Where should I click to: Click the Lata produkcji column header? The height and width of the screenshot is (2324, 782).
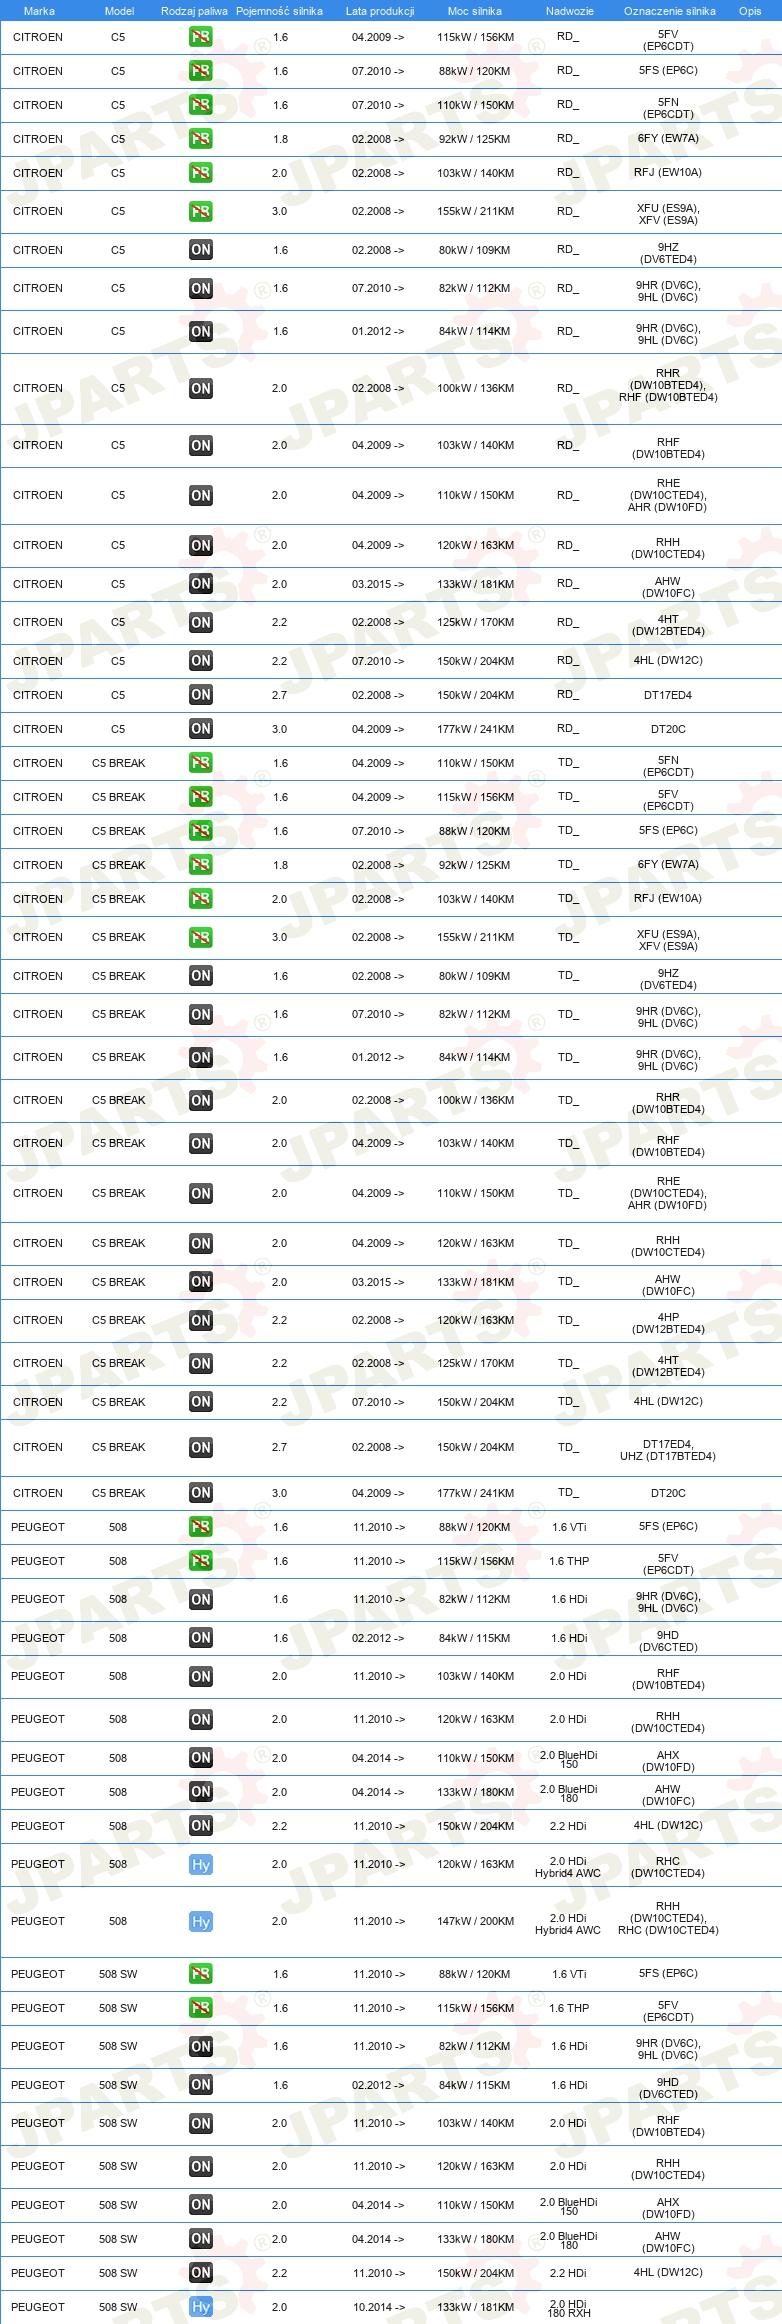(380, 11)
